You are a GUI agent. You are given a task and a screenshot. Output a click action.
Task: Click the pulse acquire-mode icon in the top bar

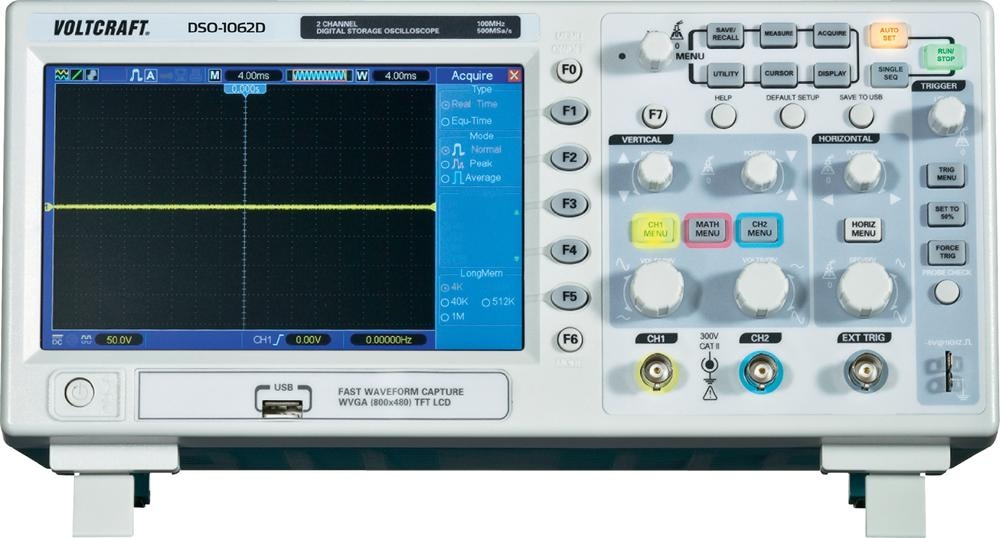tap(136, 75)
